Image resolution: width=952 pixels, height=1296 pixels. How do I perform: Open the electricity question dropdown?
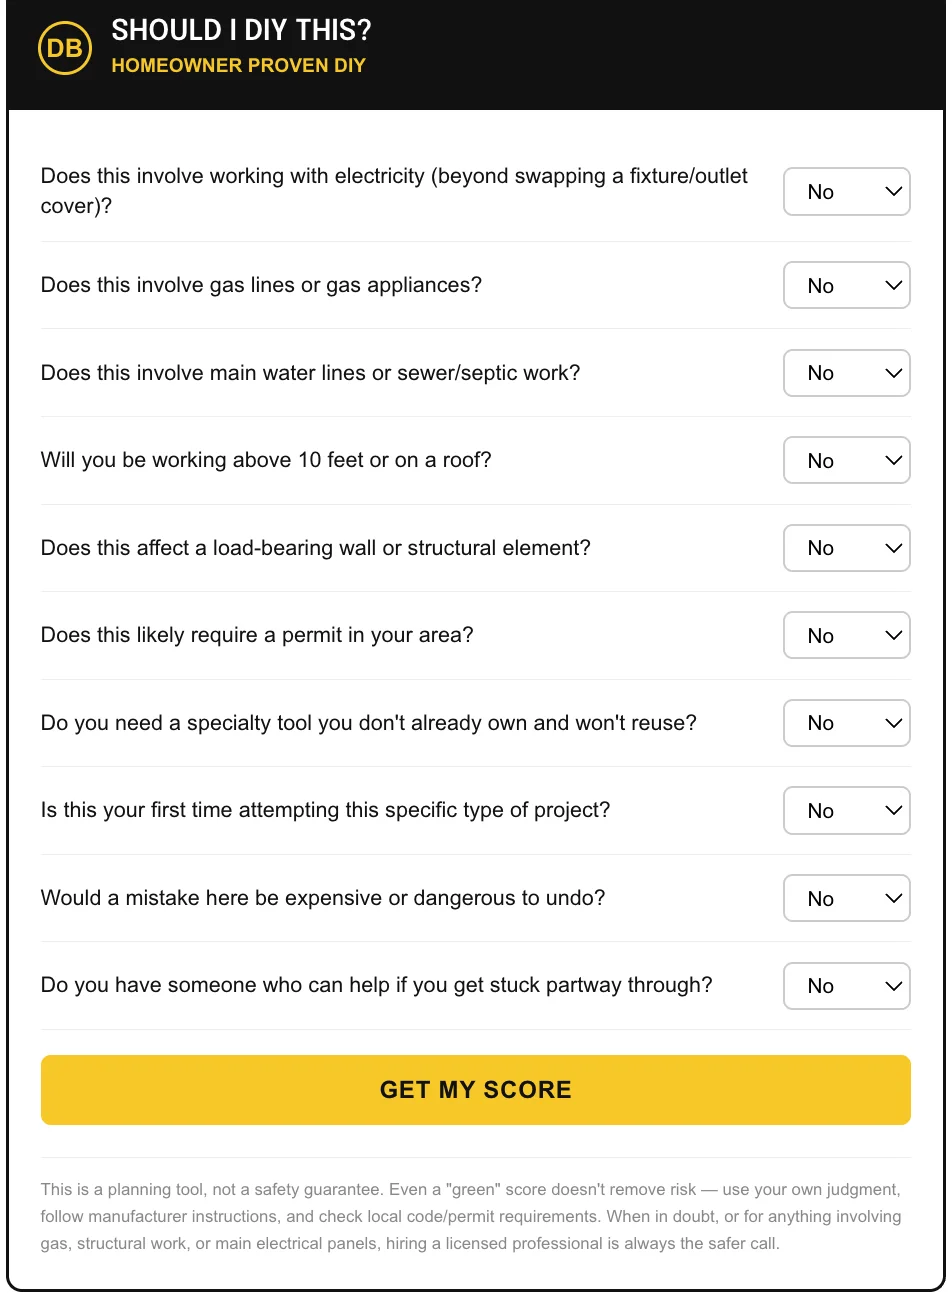pyautogui.click(x=846, y=192)
